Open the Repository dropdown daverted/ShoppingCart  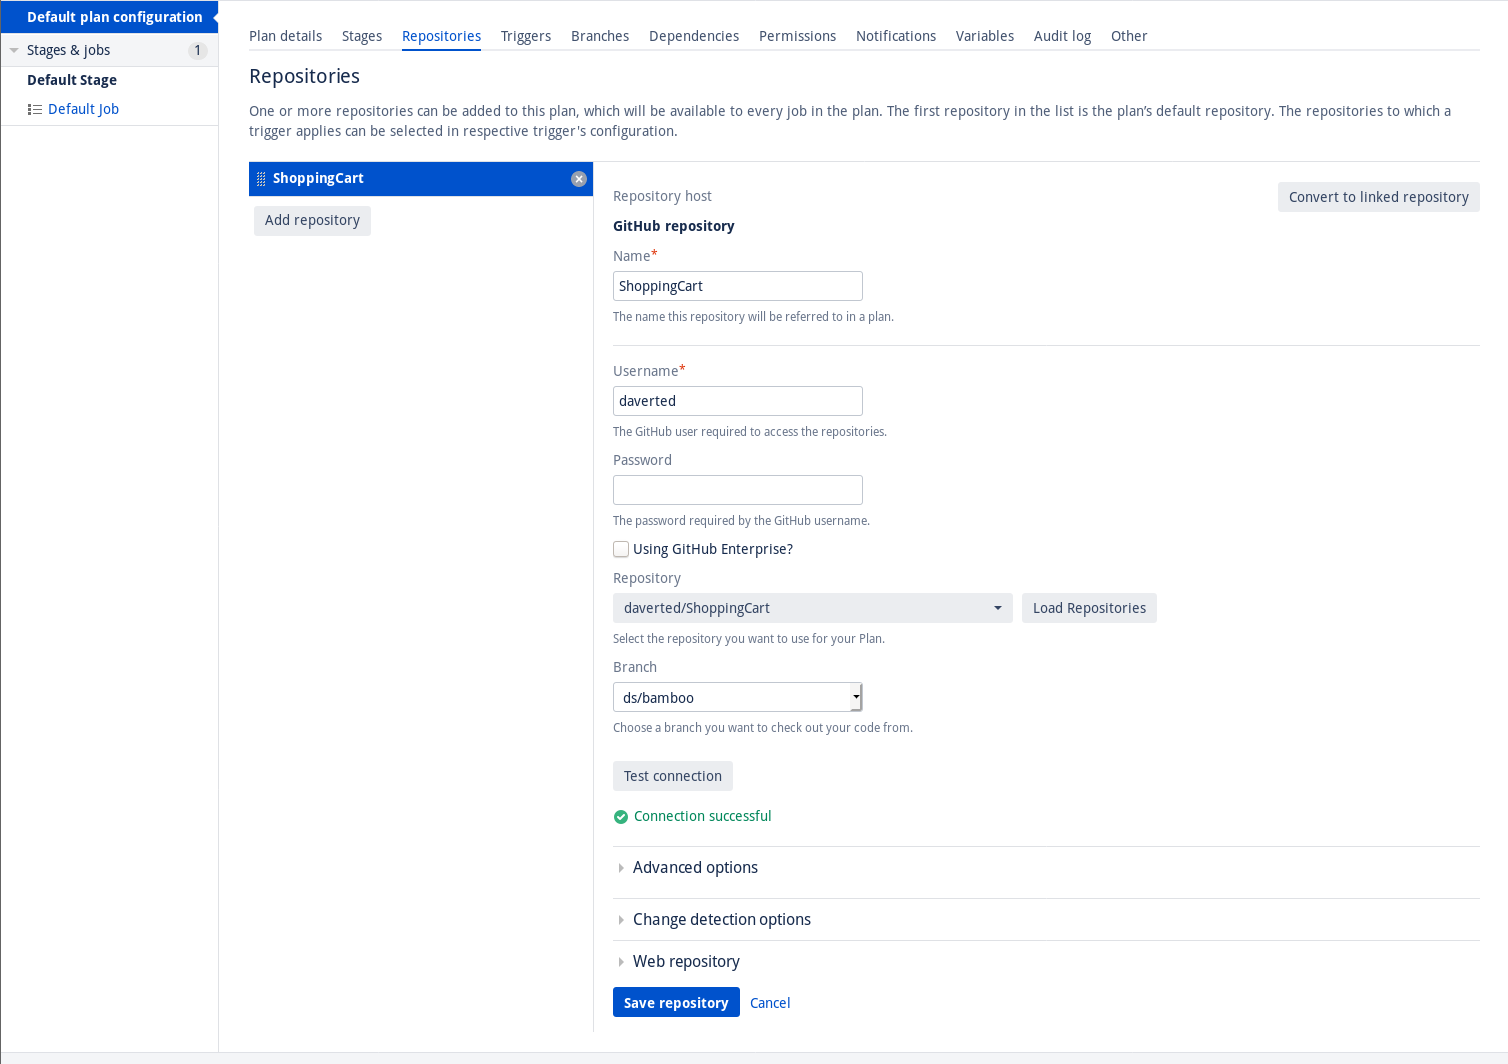pos(813,608)
